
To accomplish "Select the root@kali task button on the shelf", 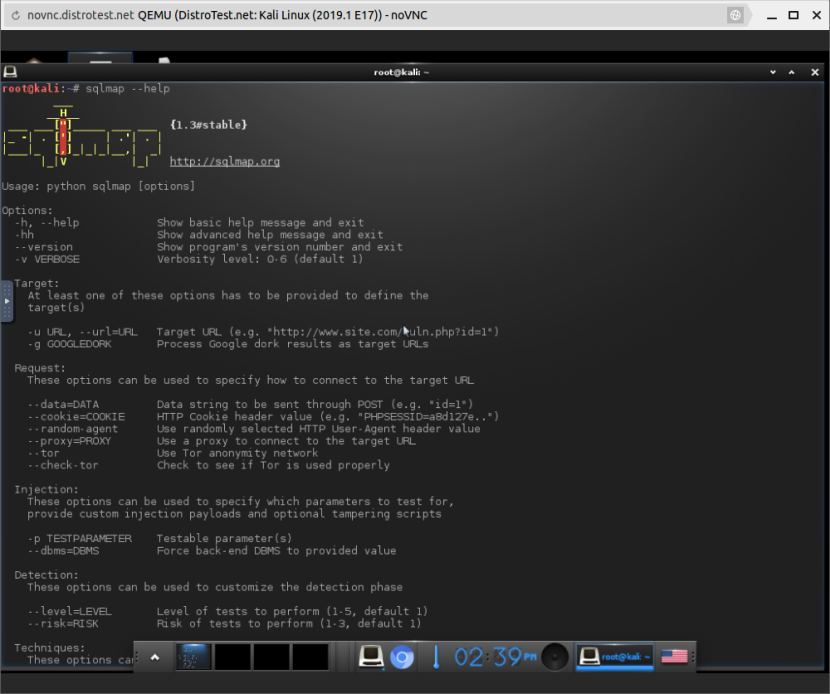I will click(615, 657).
